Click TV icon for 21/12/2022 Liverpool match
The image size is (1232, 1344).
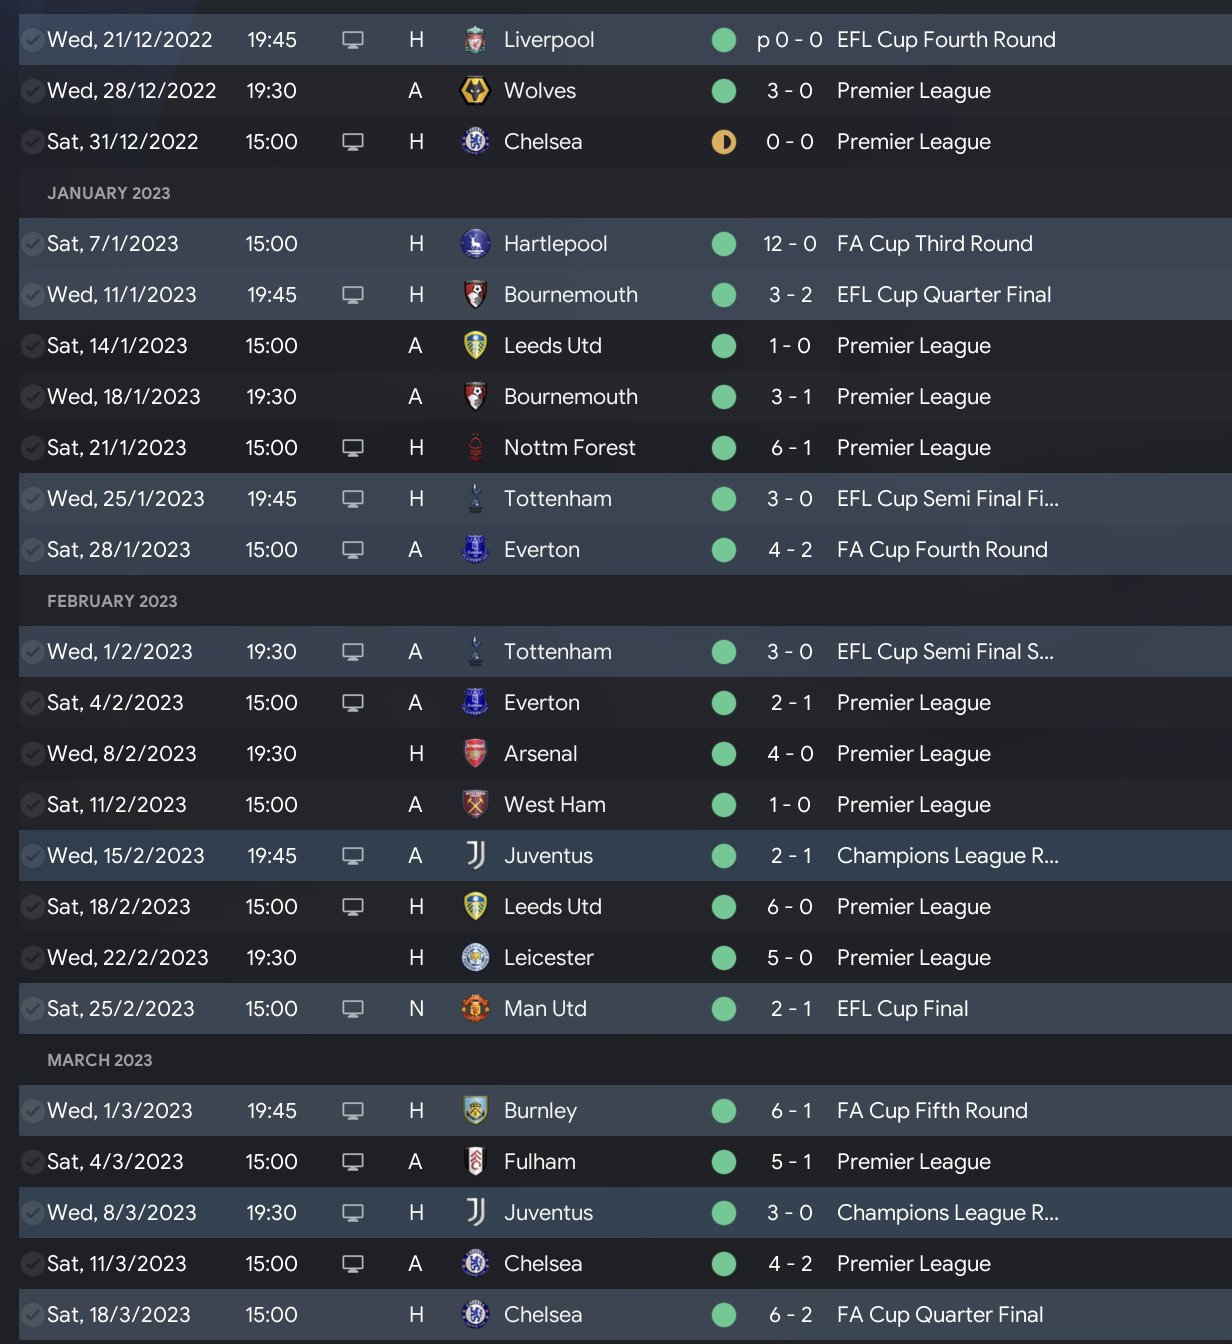click(353, 40)
